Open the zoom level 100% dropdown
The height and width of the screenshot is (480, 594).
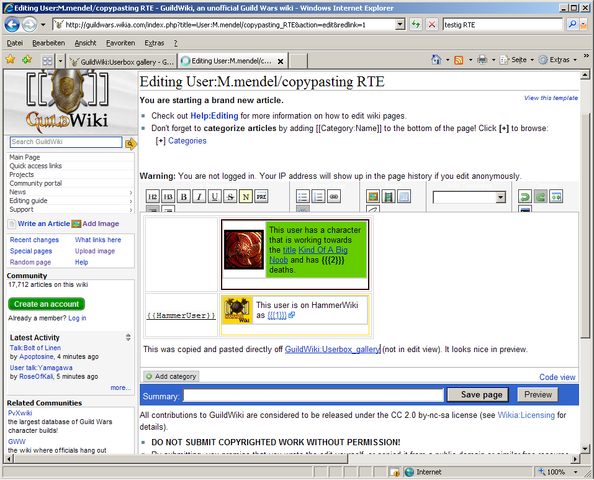(x=576, y=472)
